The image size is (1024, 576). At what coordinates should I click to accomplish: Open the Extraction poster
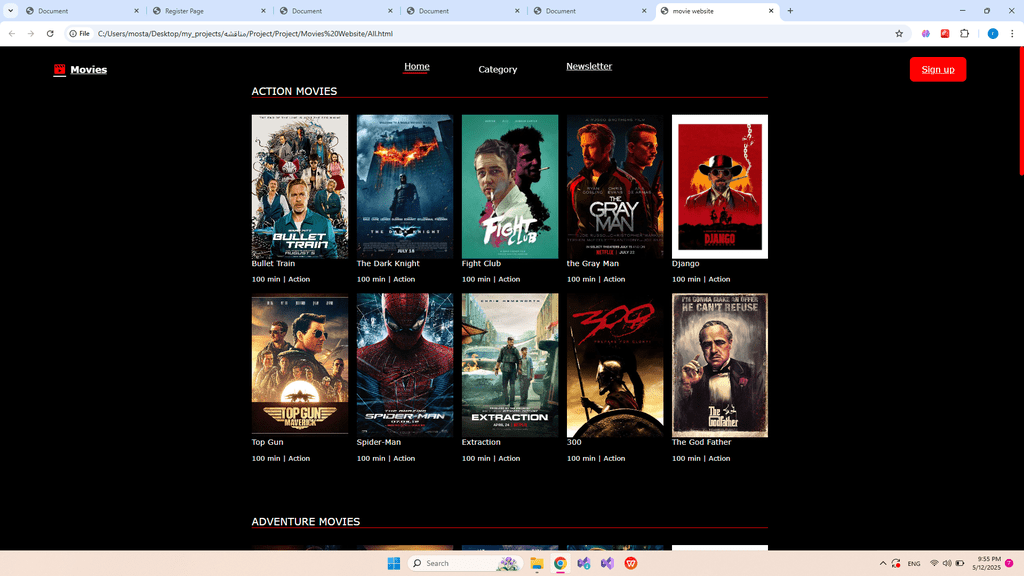[x=510, y=365]
